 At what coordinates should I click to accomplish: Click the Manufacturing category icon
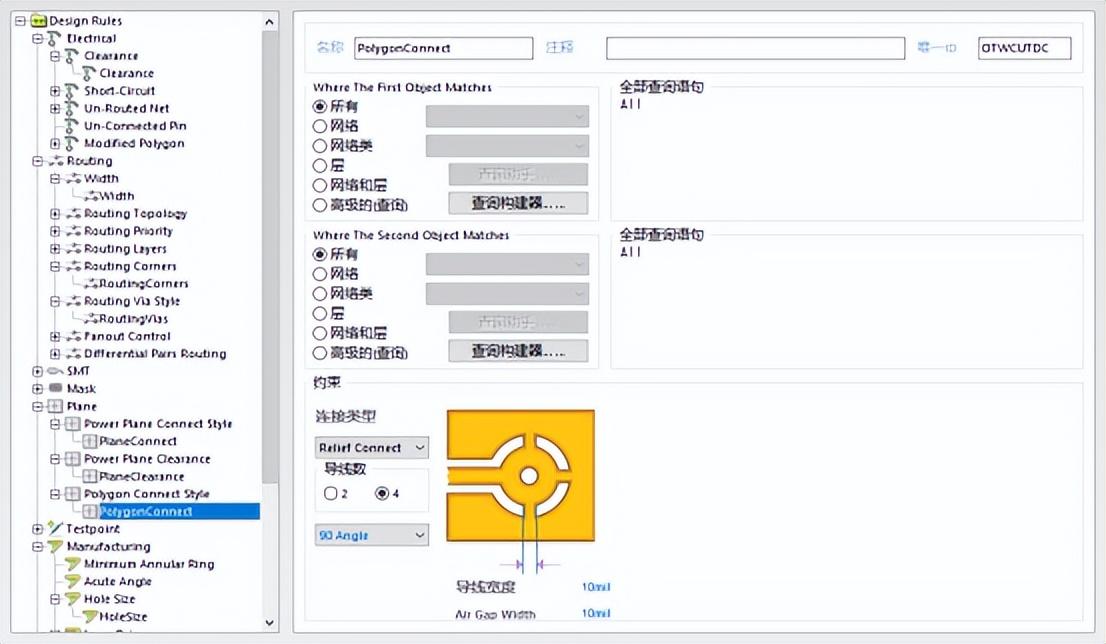[54, 547]
